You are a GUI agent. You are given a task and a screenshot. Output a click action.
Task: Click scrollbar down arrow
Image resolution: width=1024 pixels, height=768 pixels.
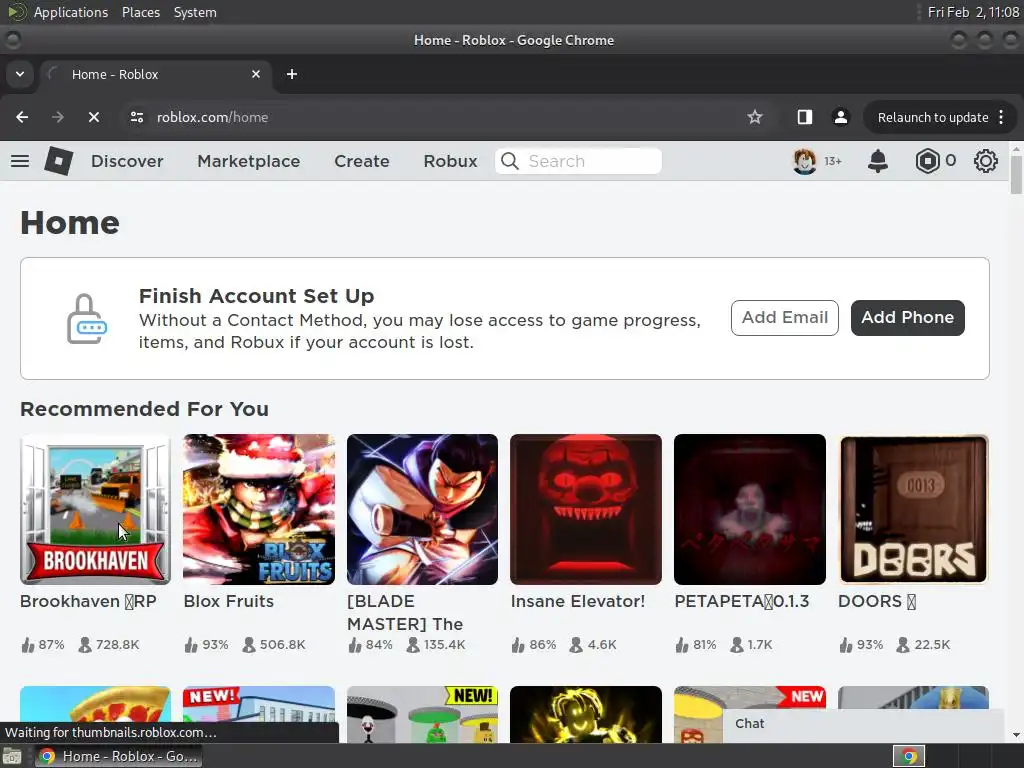click(1016, 735)
